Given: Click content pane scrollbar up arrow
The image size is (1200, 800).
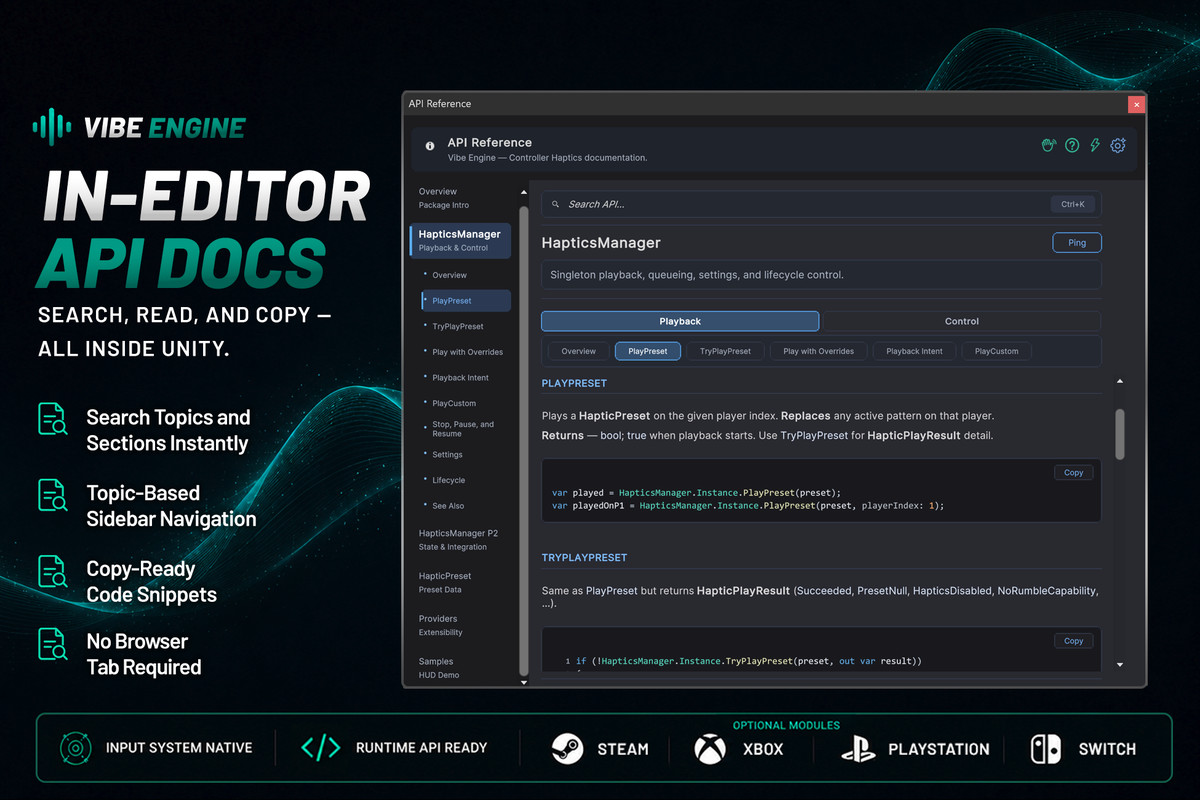Looking at the screenshot, I should [x=1119, y=381].
